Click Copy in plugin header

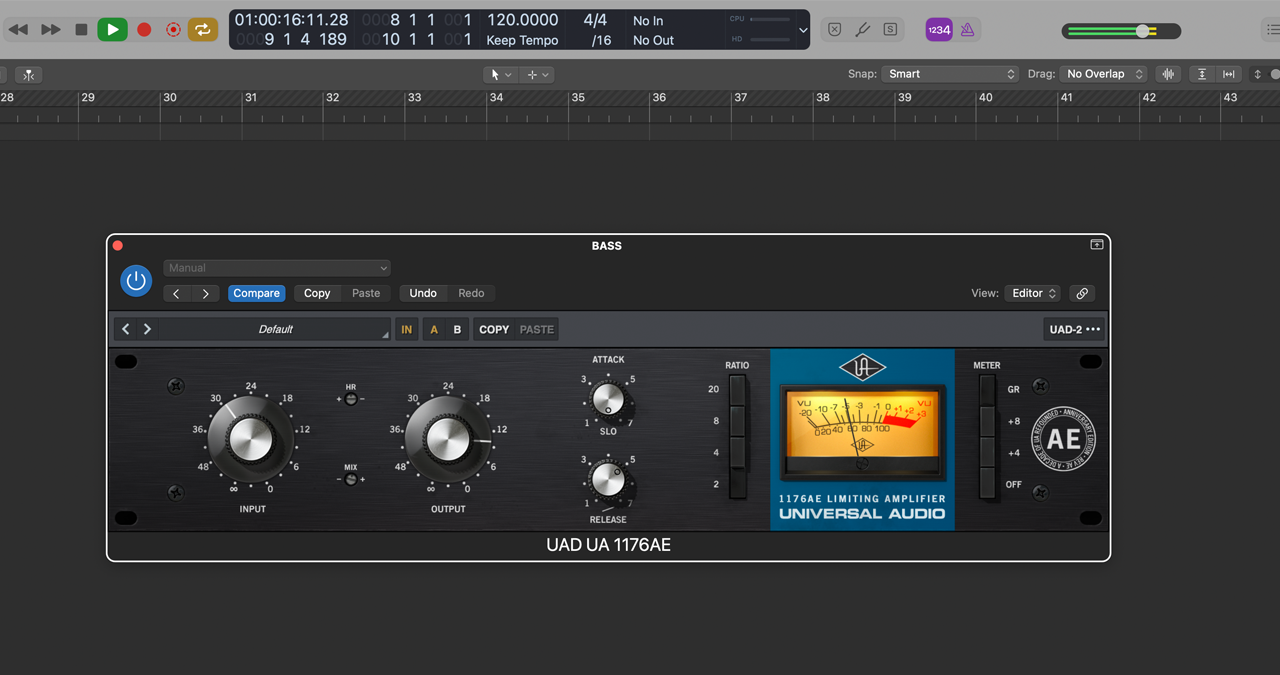point(317,293)
